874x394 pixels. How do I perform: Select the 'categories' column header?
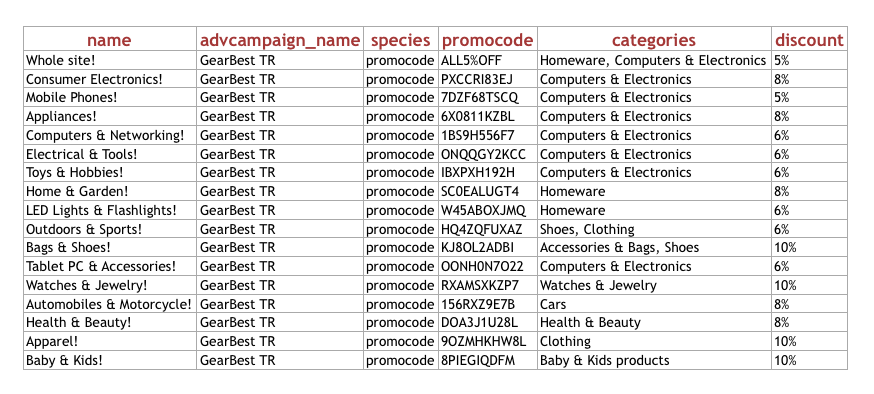(x=654, y=40)
